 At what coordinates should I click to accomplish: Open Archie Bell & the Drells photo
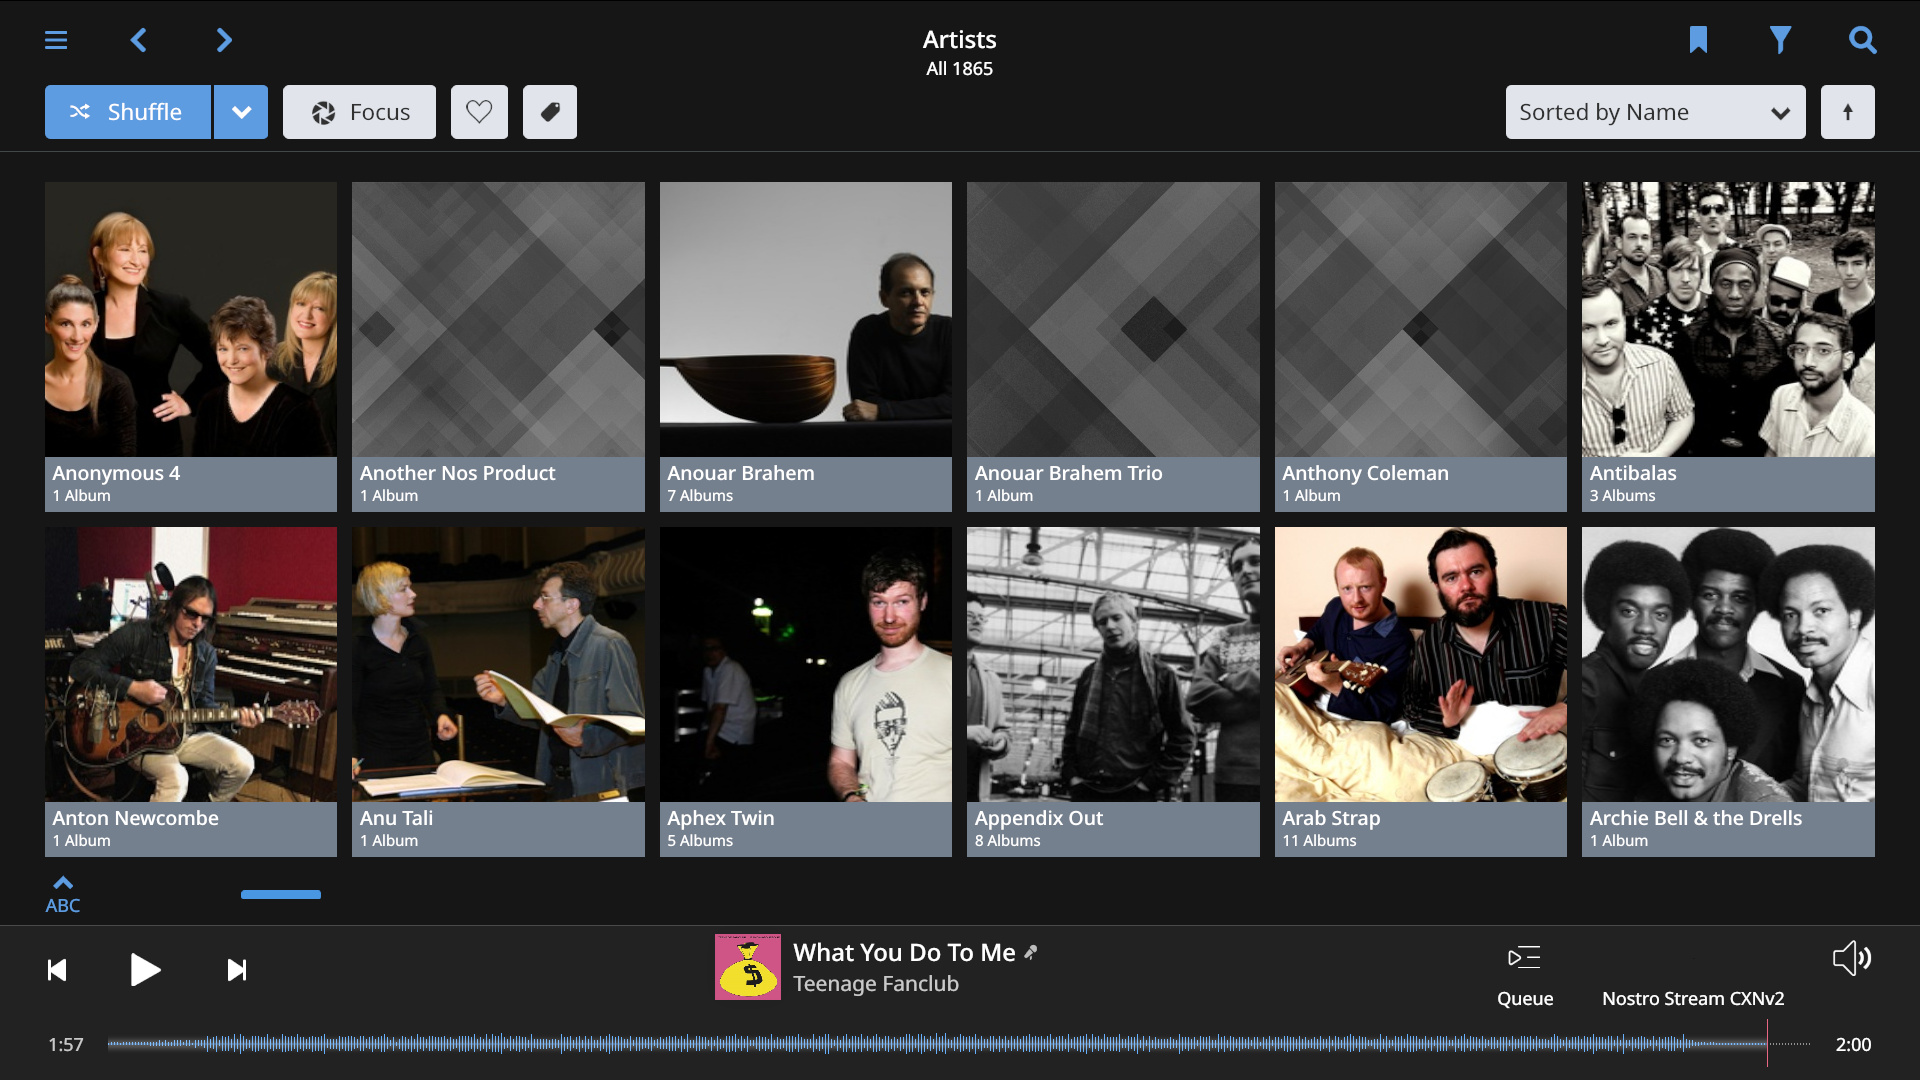point(1728,664)
